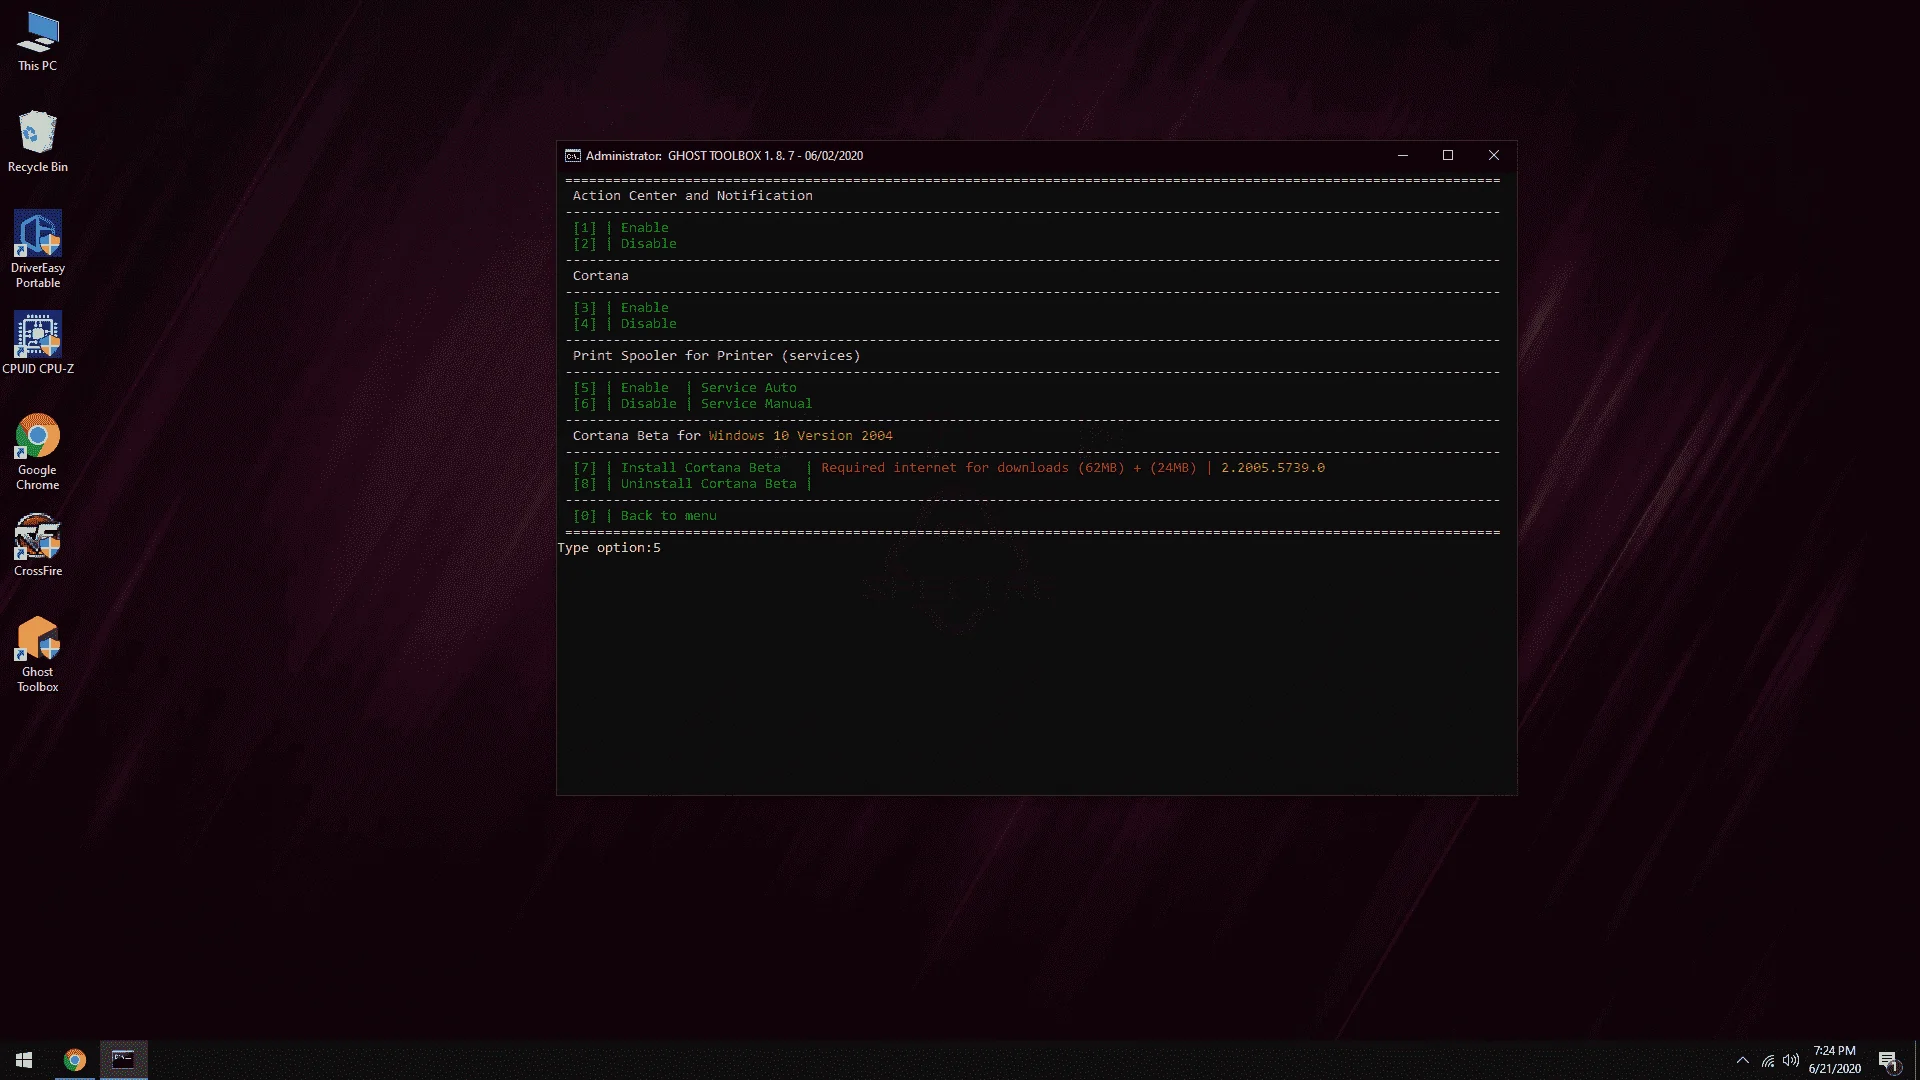Open the Recycle Bin icon
The width and height of the screenshot is (1920, 1080).
pos(37,141)
